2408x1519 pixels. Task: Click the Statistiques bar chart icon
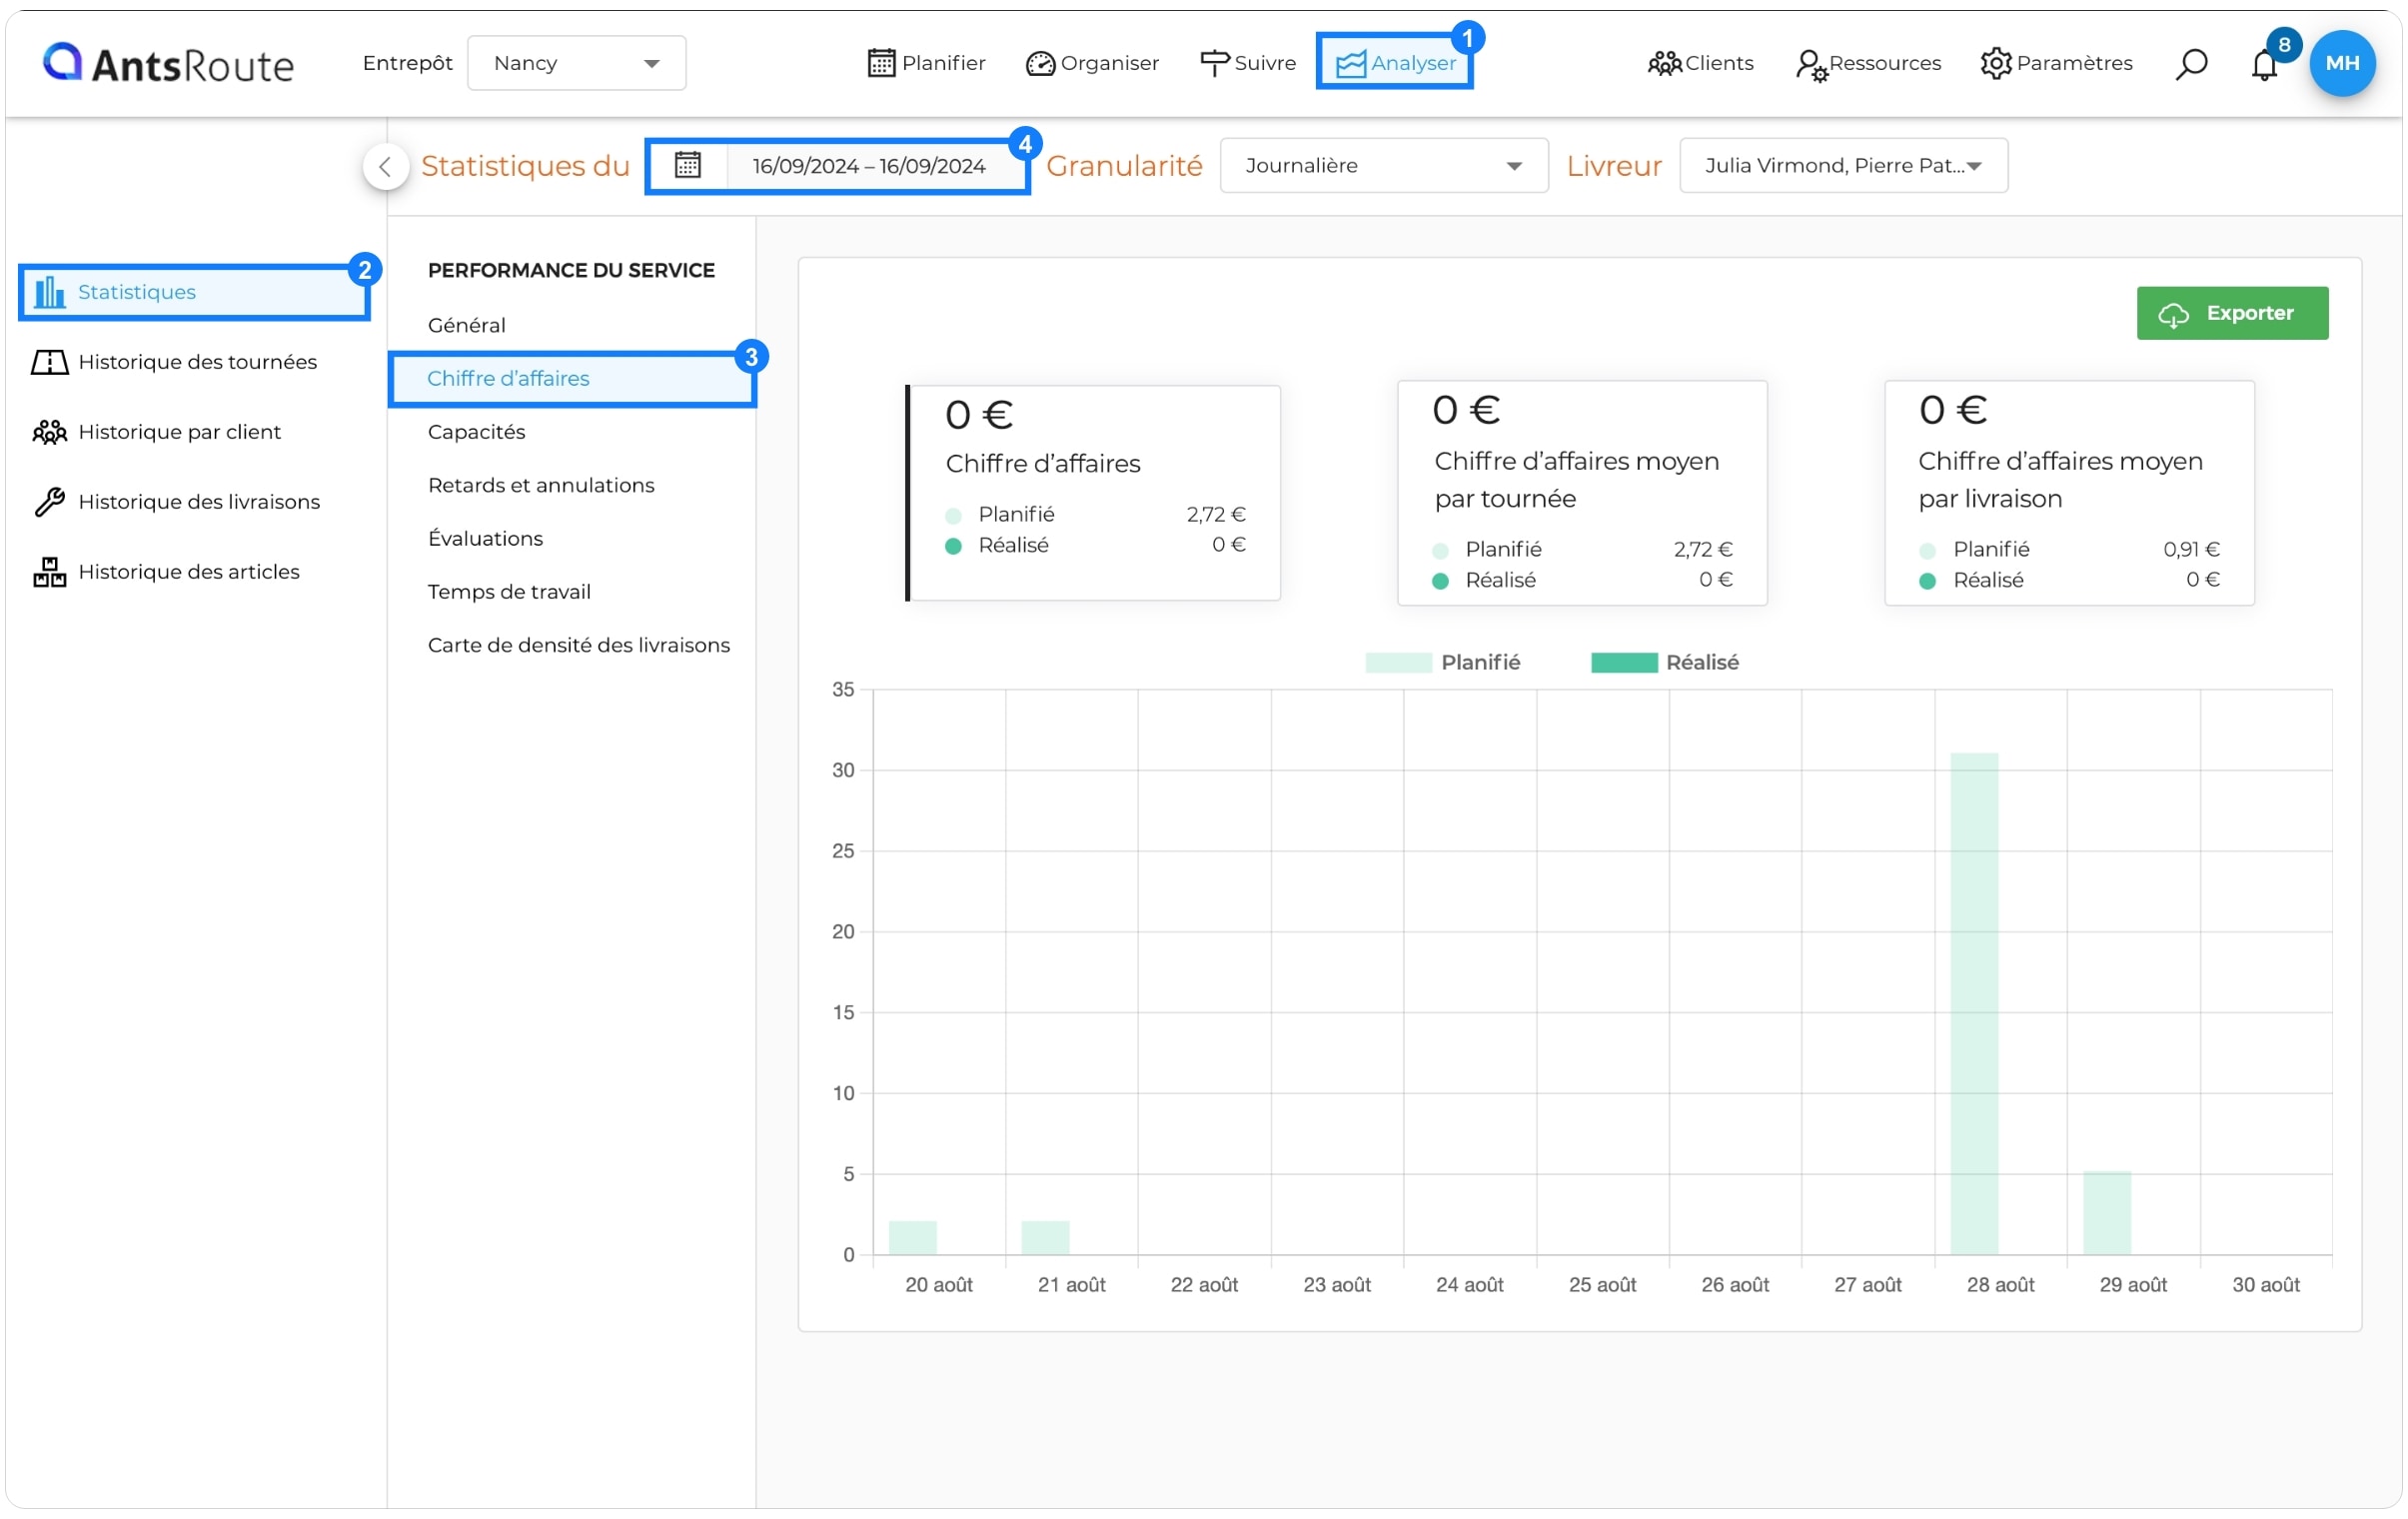[x=49, y=292]
